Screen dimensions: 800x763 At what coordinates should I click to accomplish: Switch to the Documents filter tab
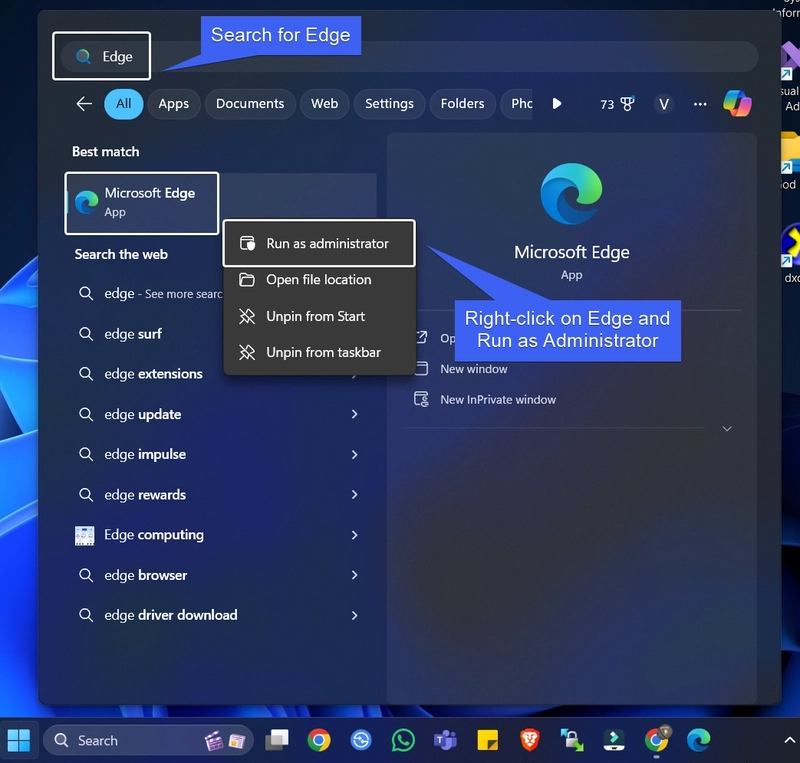tap(250, 104)
